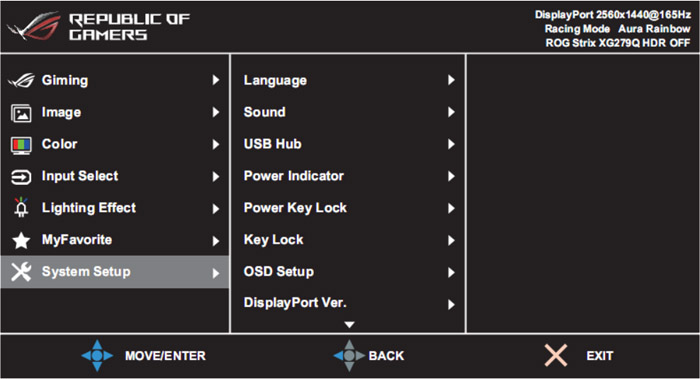Select the Key Lock entry

[348, 240]
